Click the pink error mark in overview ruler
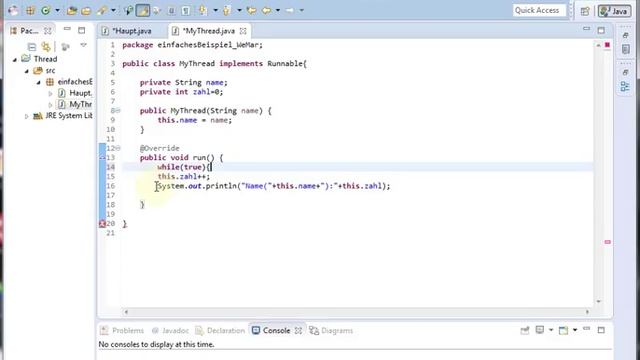640x360 pixels. click(x=607, y=242)
